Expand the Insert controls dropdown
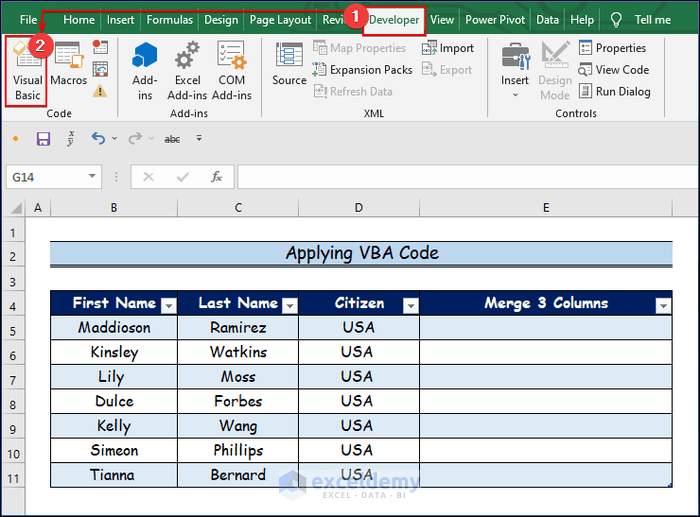The width and height of the screenshot is (700, 517). [515, 95]
